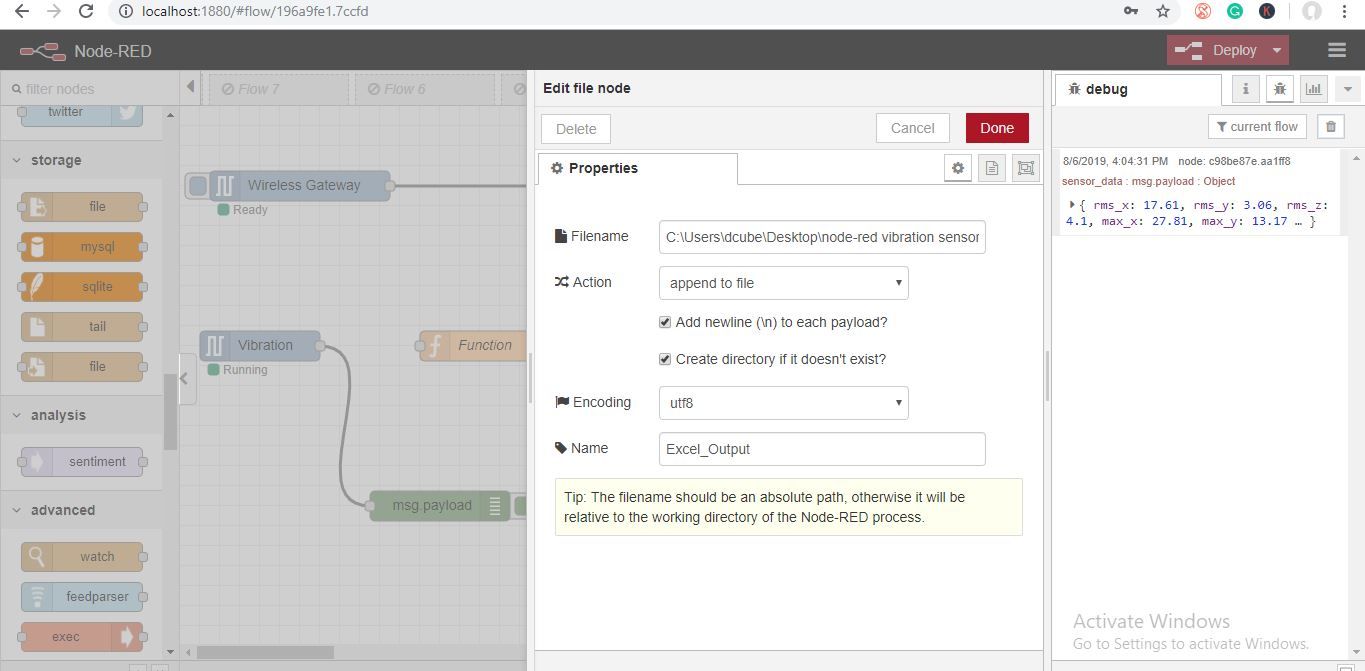Click the palette vertical scrollbar thumb
This screenshot has width=1365, height=671.
(170, 412)
